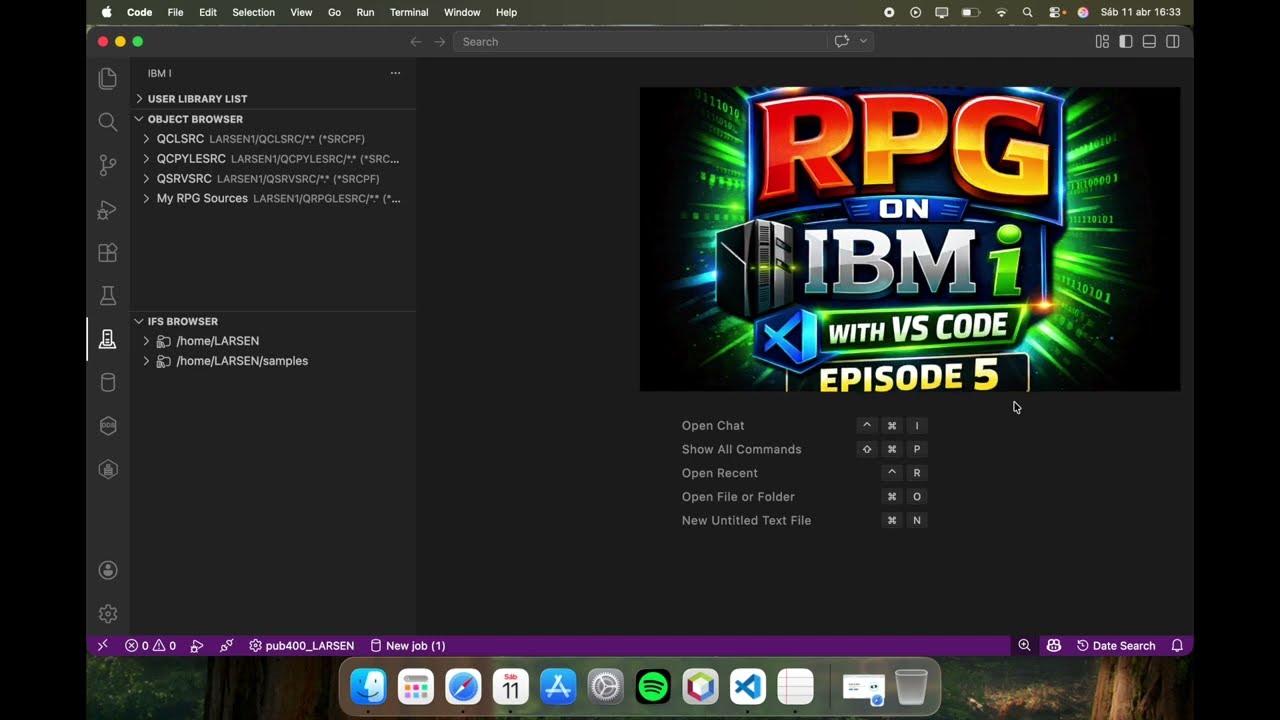The image size is (1280, 720).
Task: Click the zoom magnifier in status bar
Action: tap(1024, 646)
